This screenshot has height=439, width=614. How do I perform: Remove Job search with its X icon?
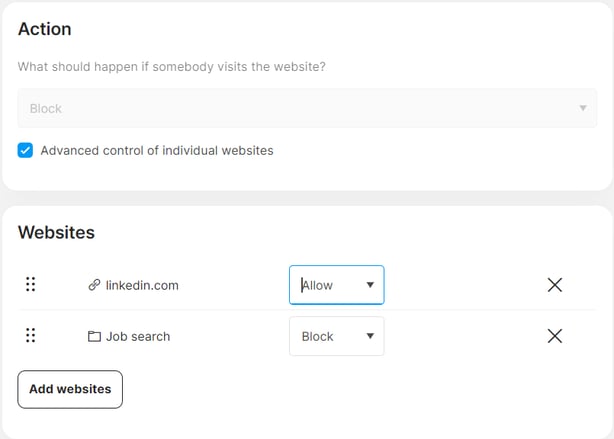point(555,336)
